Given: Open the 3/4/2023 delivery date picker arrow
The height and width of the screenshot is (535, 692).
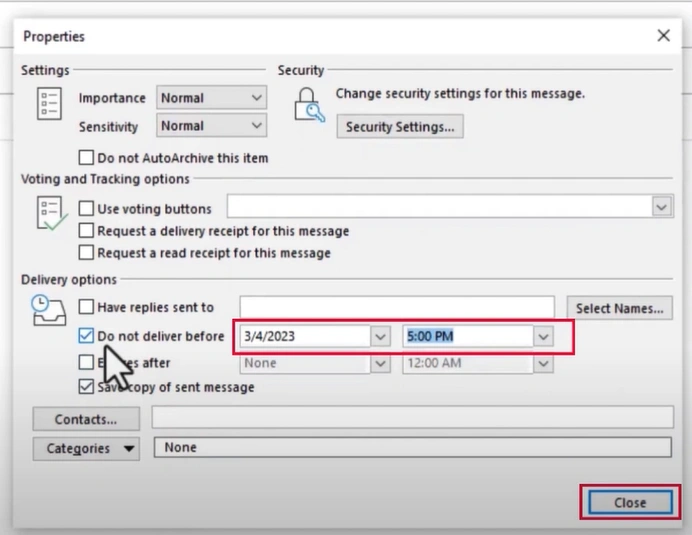Looking at the screenshot, I should (380, 337).
